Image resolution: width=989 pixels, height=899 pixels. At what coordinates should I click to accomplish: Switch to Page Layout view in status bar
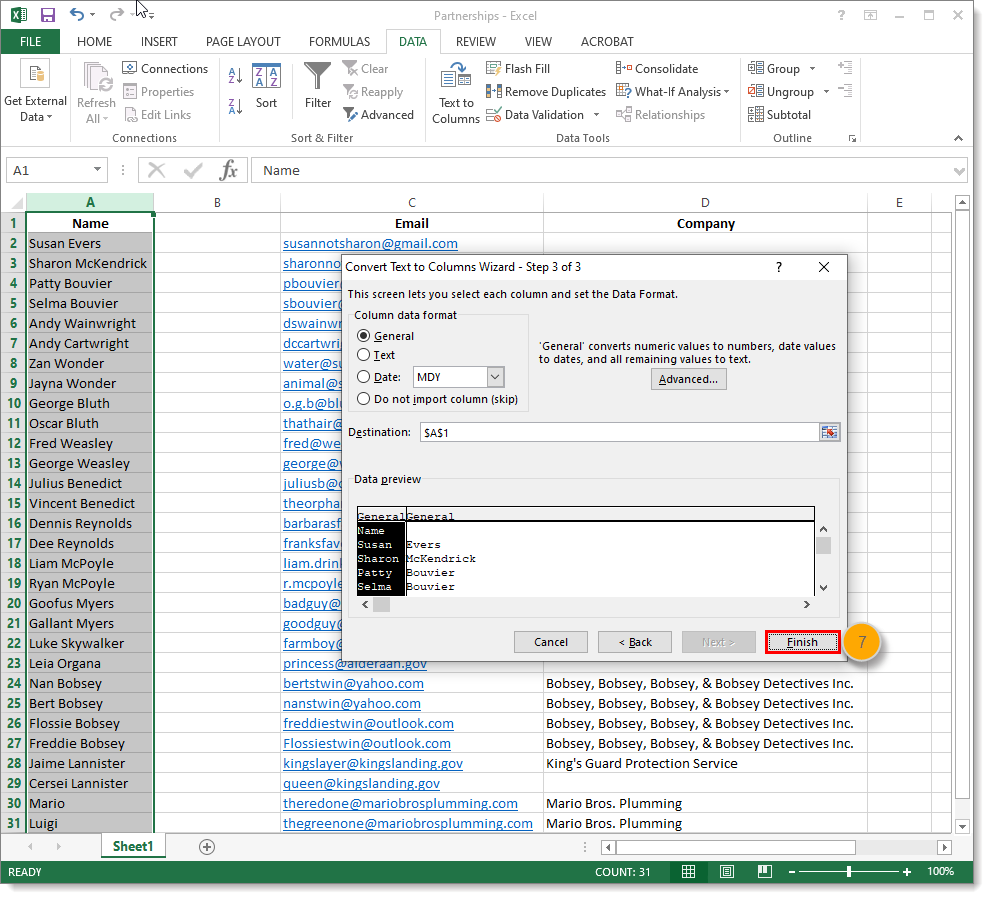(727, 872)
